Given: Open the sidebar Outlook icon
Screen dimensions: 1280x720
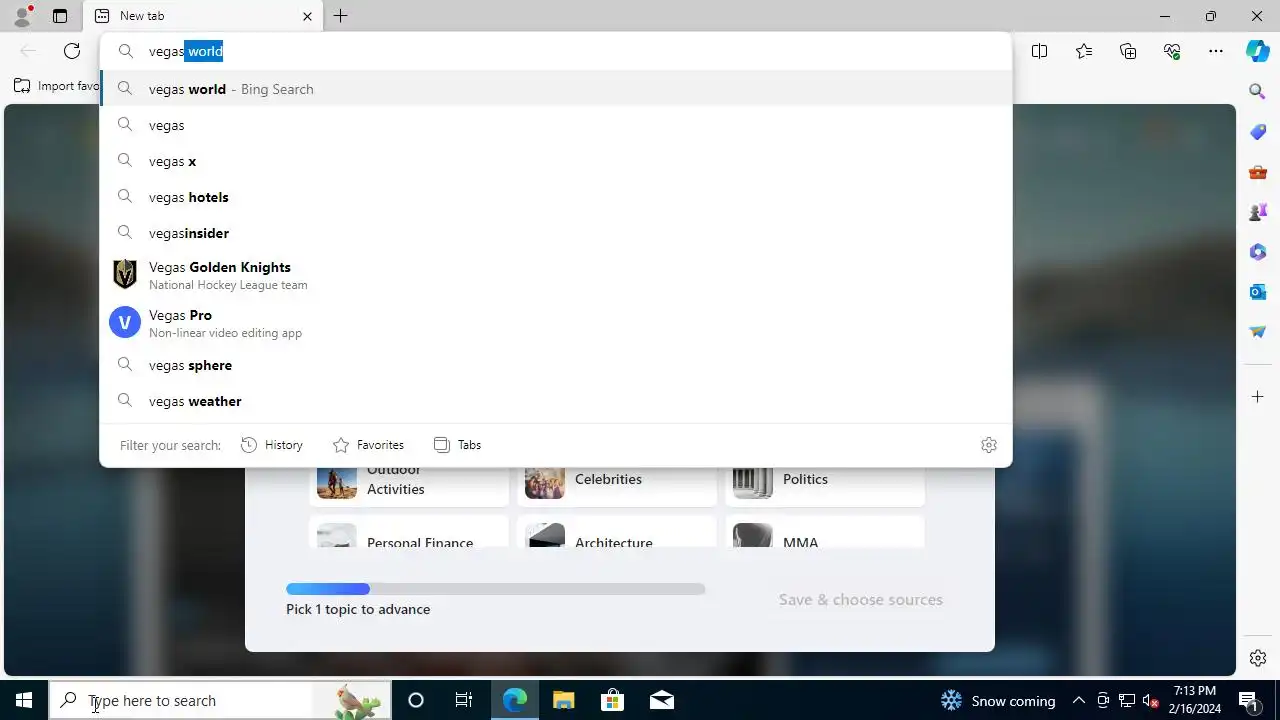Looking at the screenshot, I should click(1258, 292).
